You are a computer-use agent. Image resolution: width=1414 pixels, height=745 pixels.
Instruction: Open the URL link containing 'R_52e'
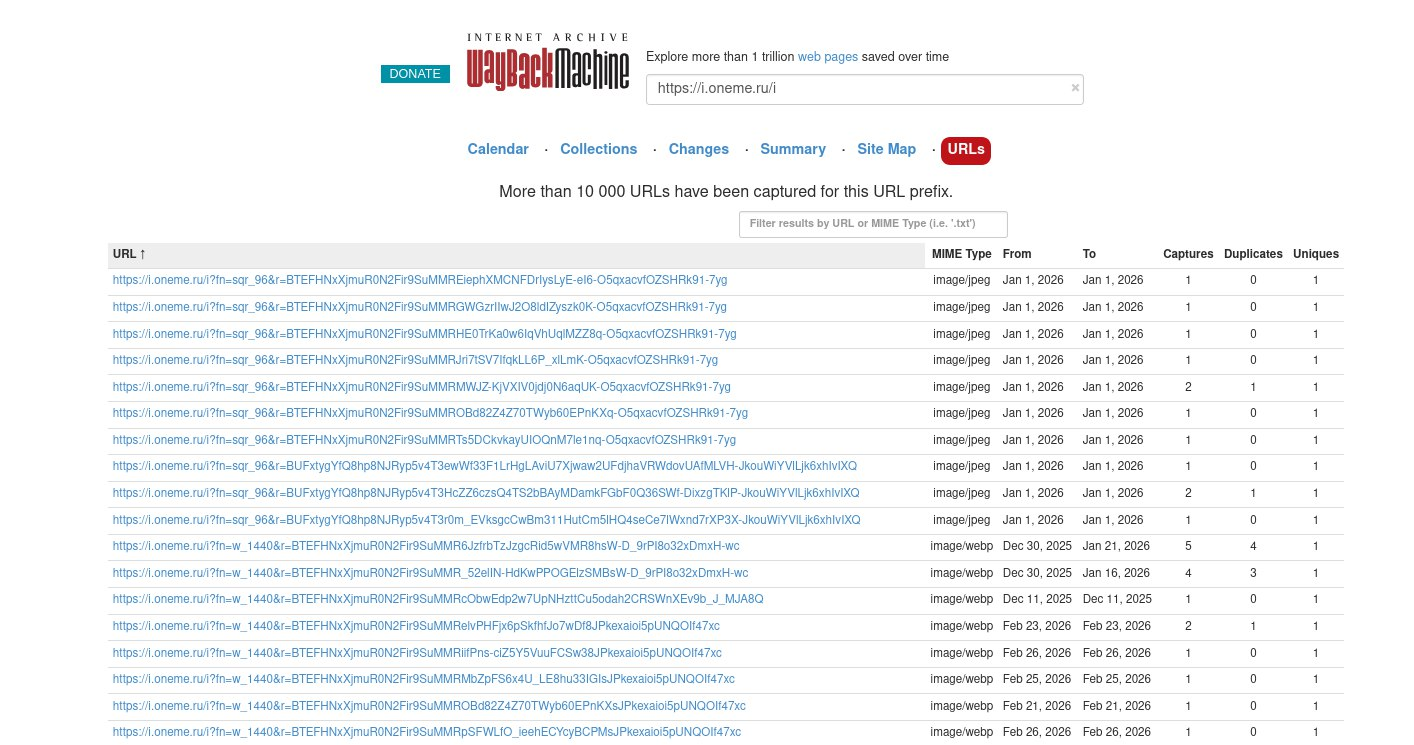pos(430,573)
